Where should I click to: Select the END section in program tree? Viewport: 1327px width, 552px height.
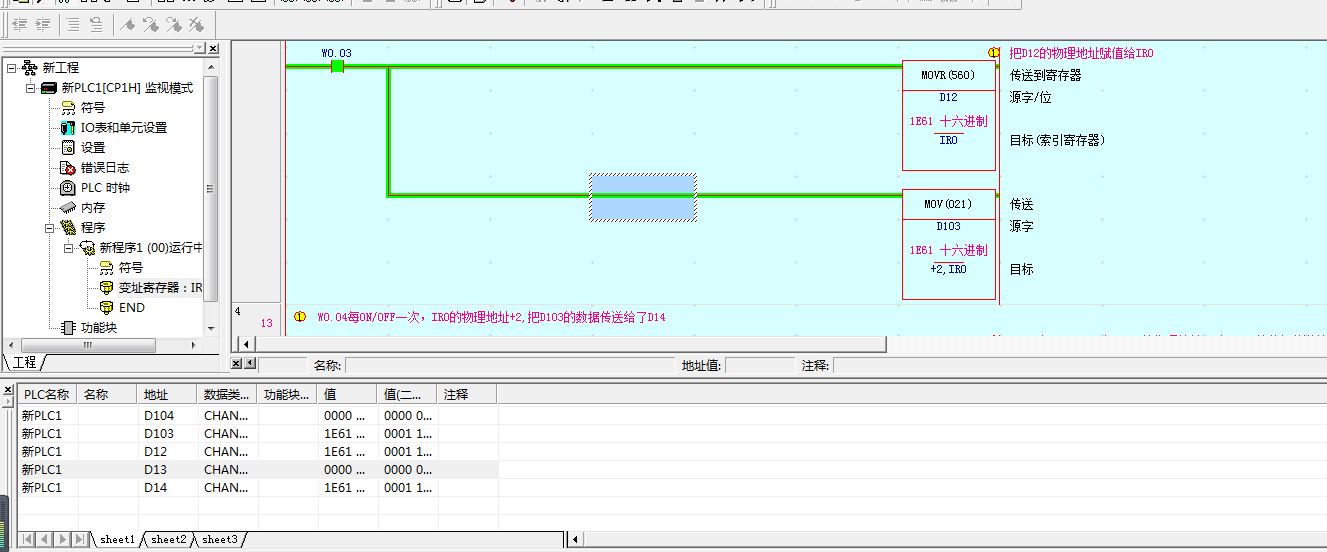click(x=131, y=308)
